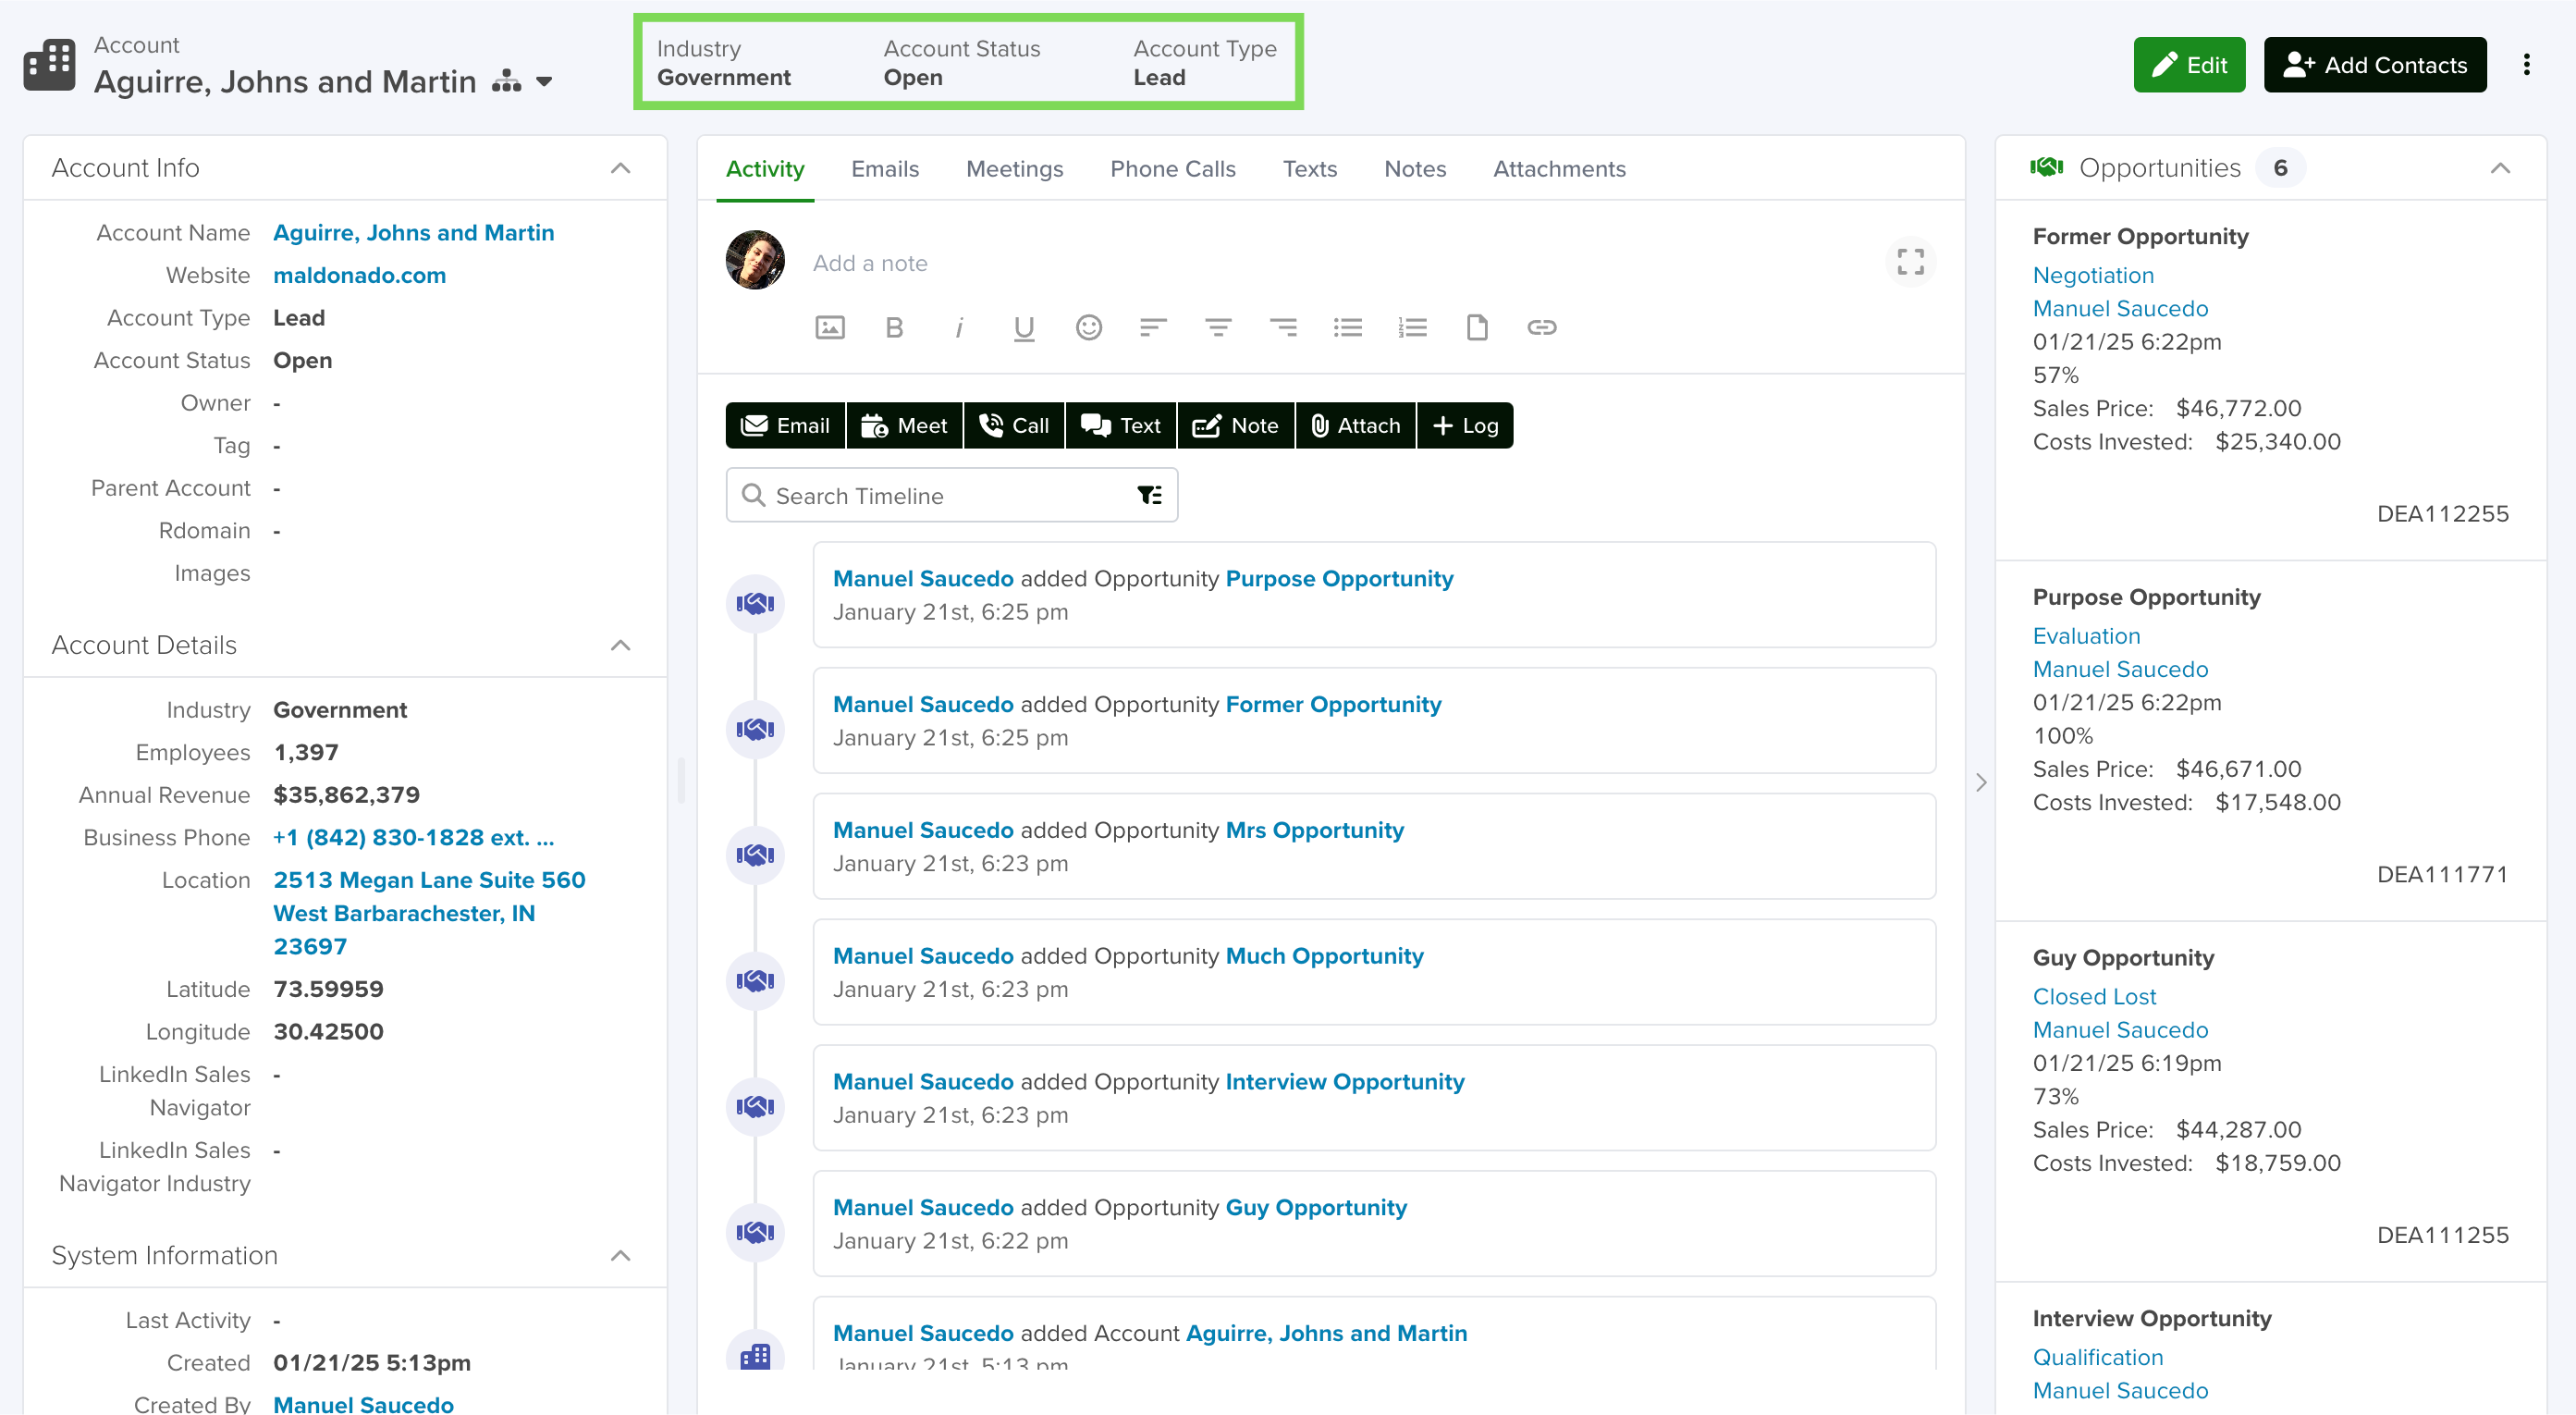The height and width of the screenshot is (1415, 2576).
Task: Toggle underline formatting in note editor
Action: tap(1023, 328)
